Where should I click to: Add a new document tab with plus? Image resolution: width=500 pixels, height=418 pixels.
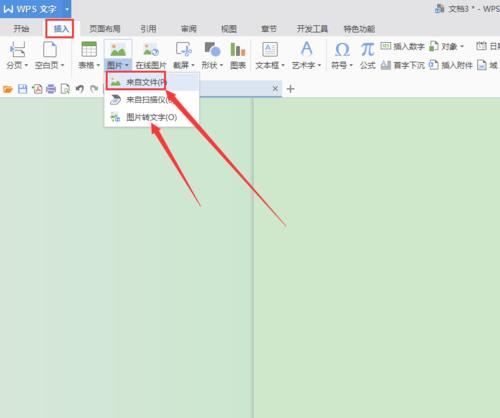[x=291, y=89]
